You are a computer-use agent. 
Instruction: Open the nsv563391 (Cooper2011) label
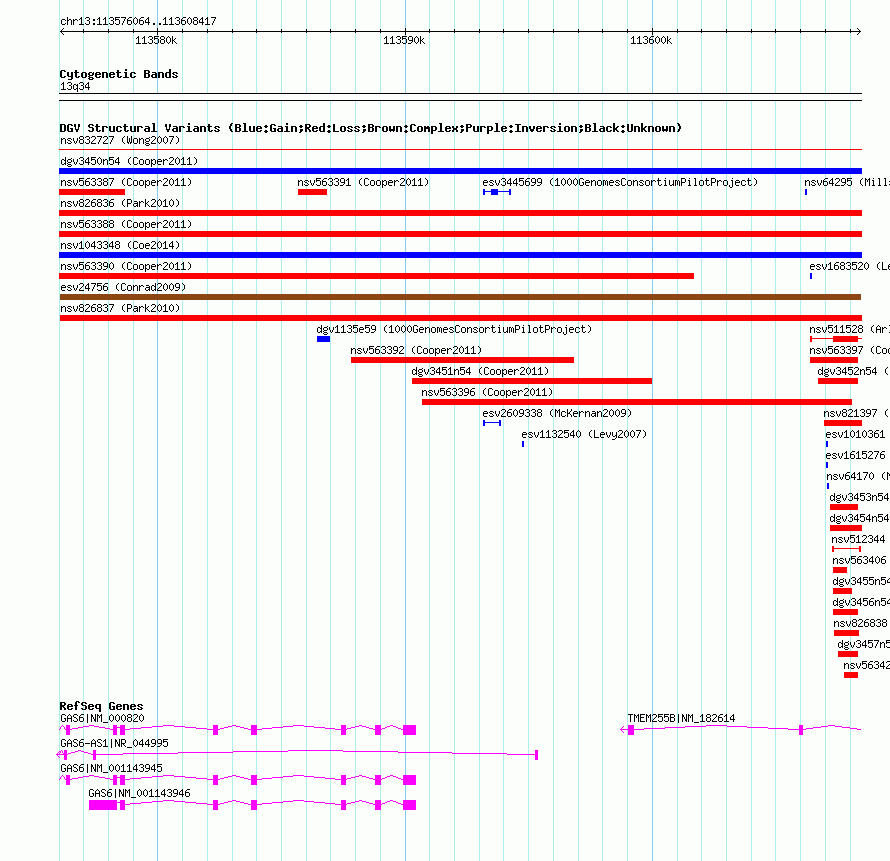coord(363,182)
